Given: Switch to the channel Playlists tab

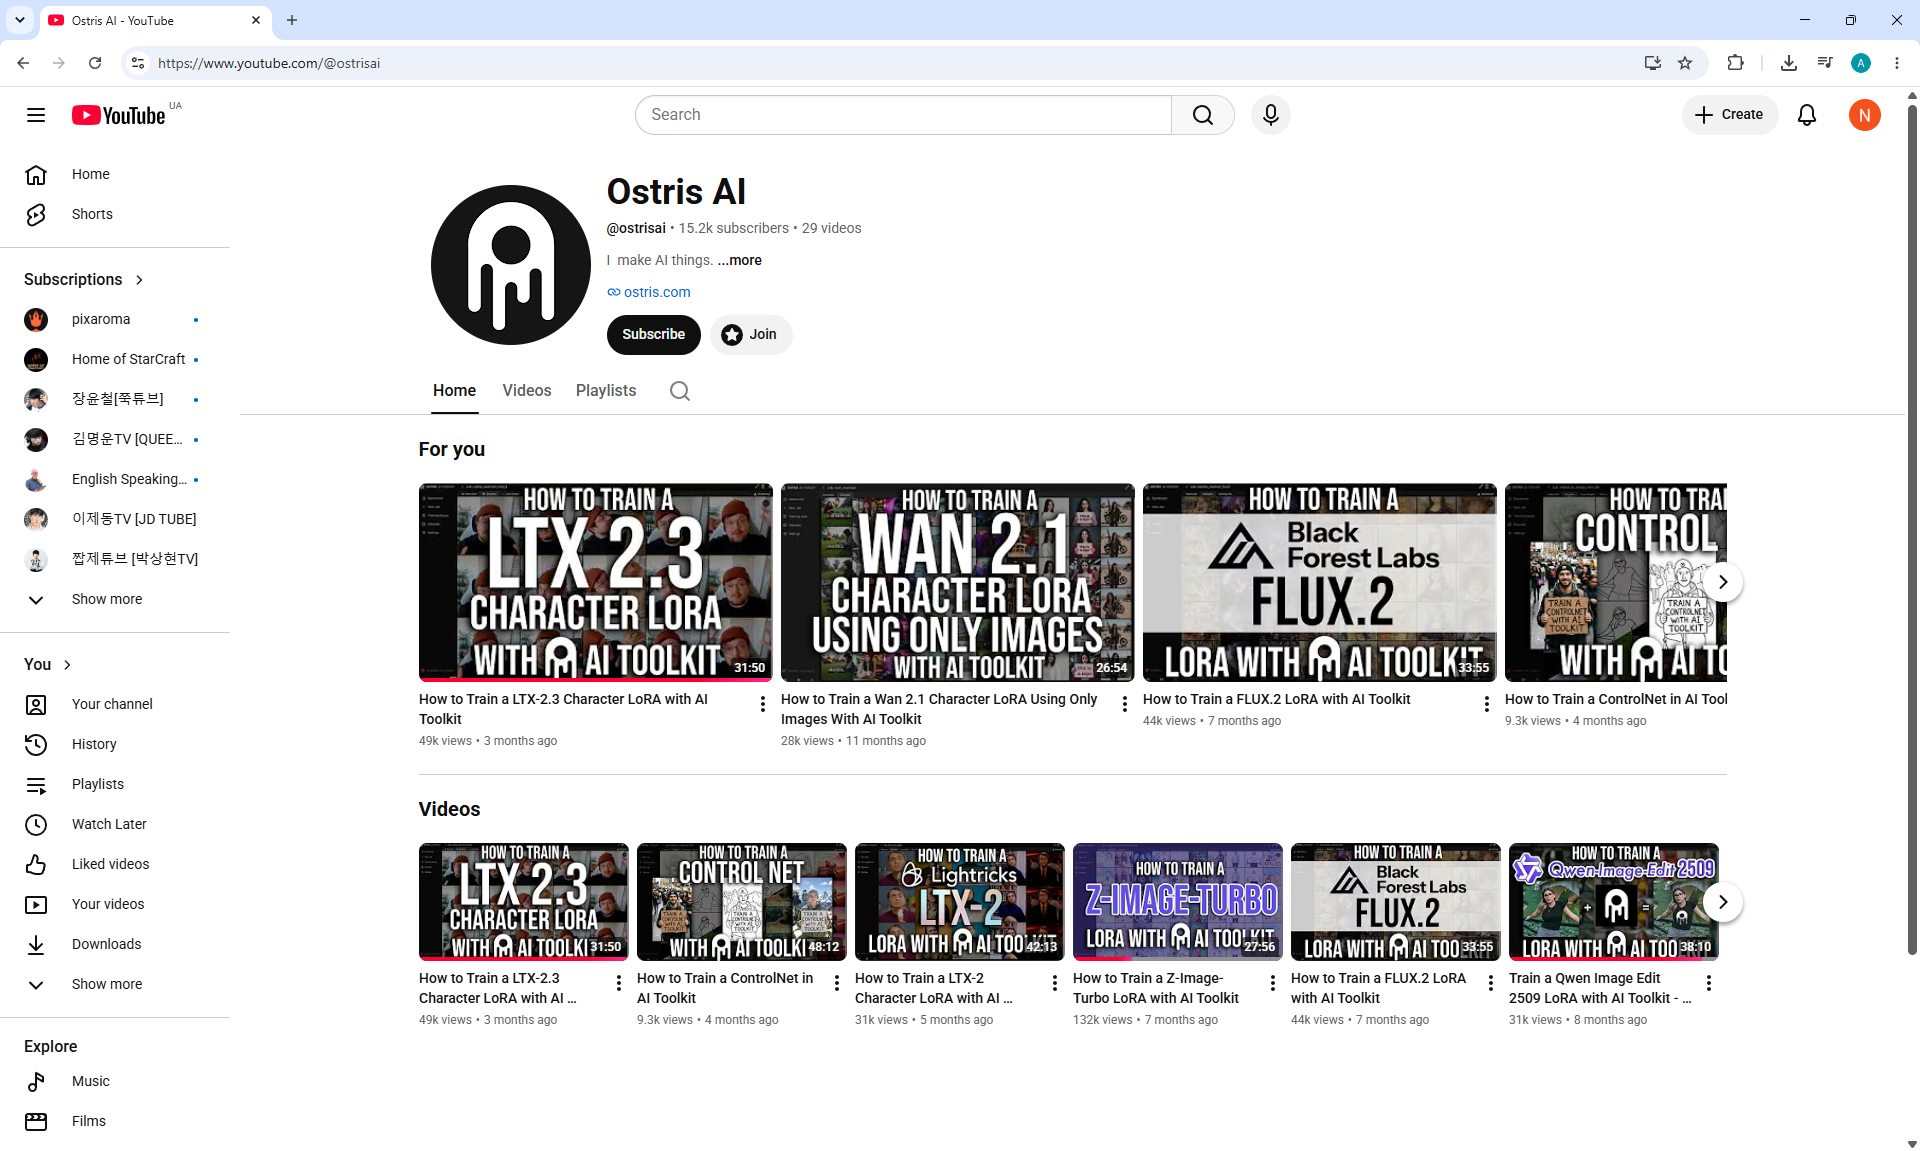Looking at the screenshot, I should (606, 391).
